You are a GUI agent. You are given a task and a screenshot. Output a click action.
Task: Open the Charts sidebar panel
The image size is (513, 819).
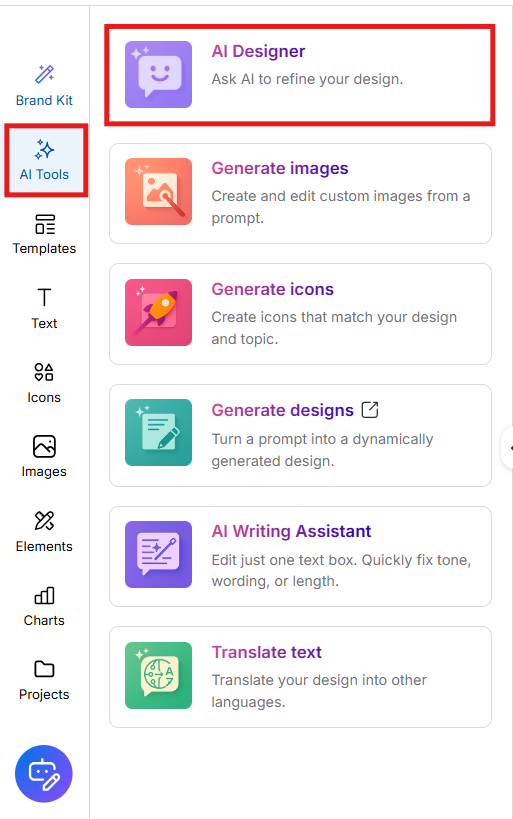pos(44,606)
